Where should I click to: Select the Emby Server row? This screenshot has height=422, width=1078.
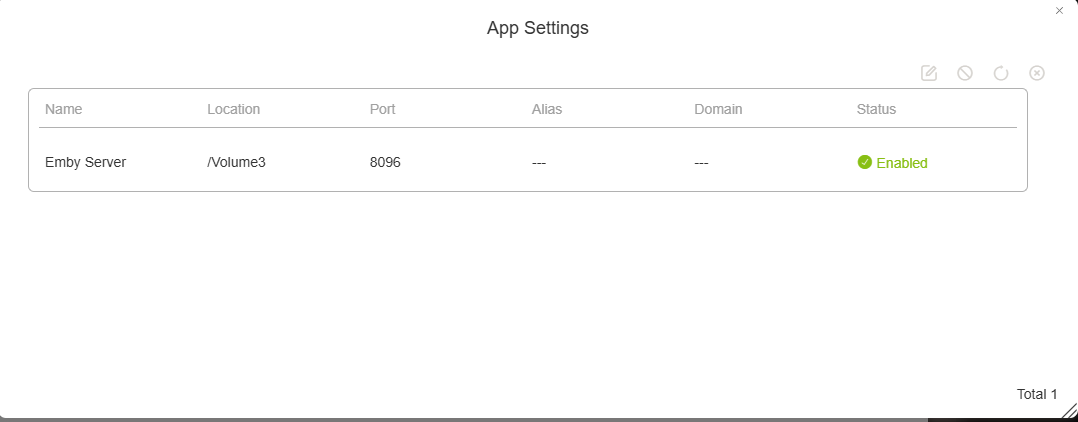click(86, 162)
